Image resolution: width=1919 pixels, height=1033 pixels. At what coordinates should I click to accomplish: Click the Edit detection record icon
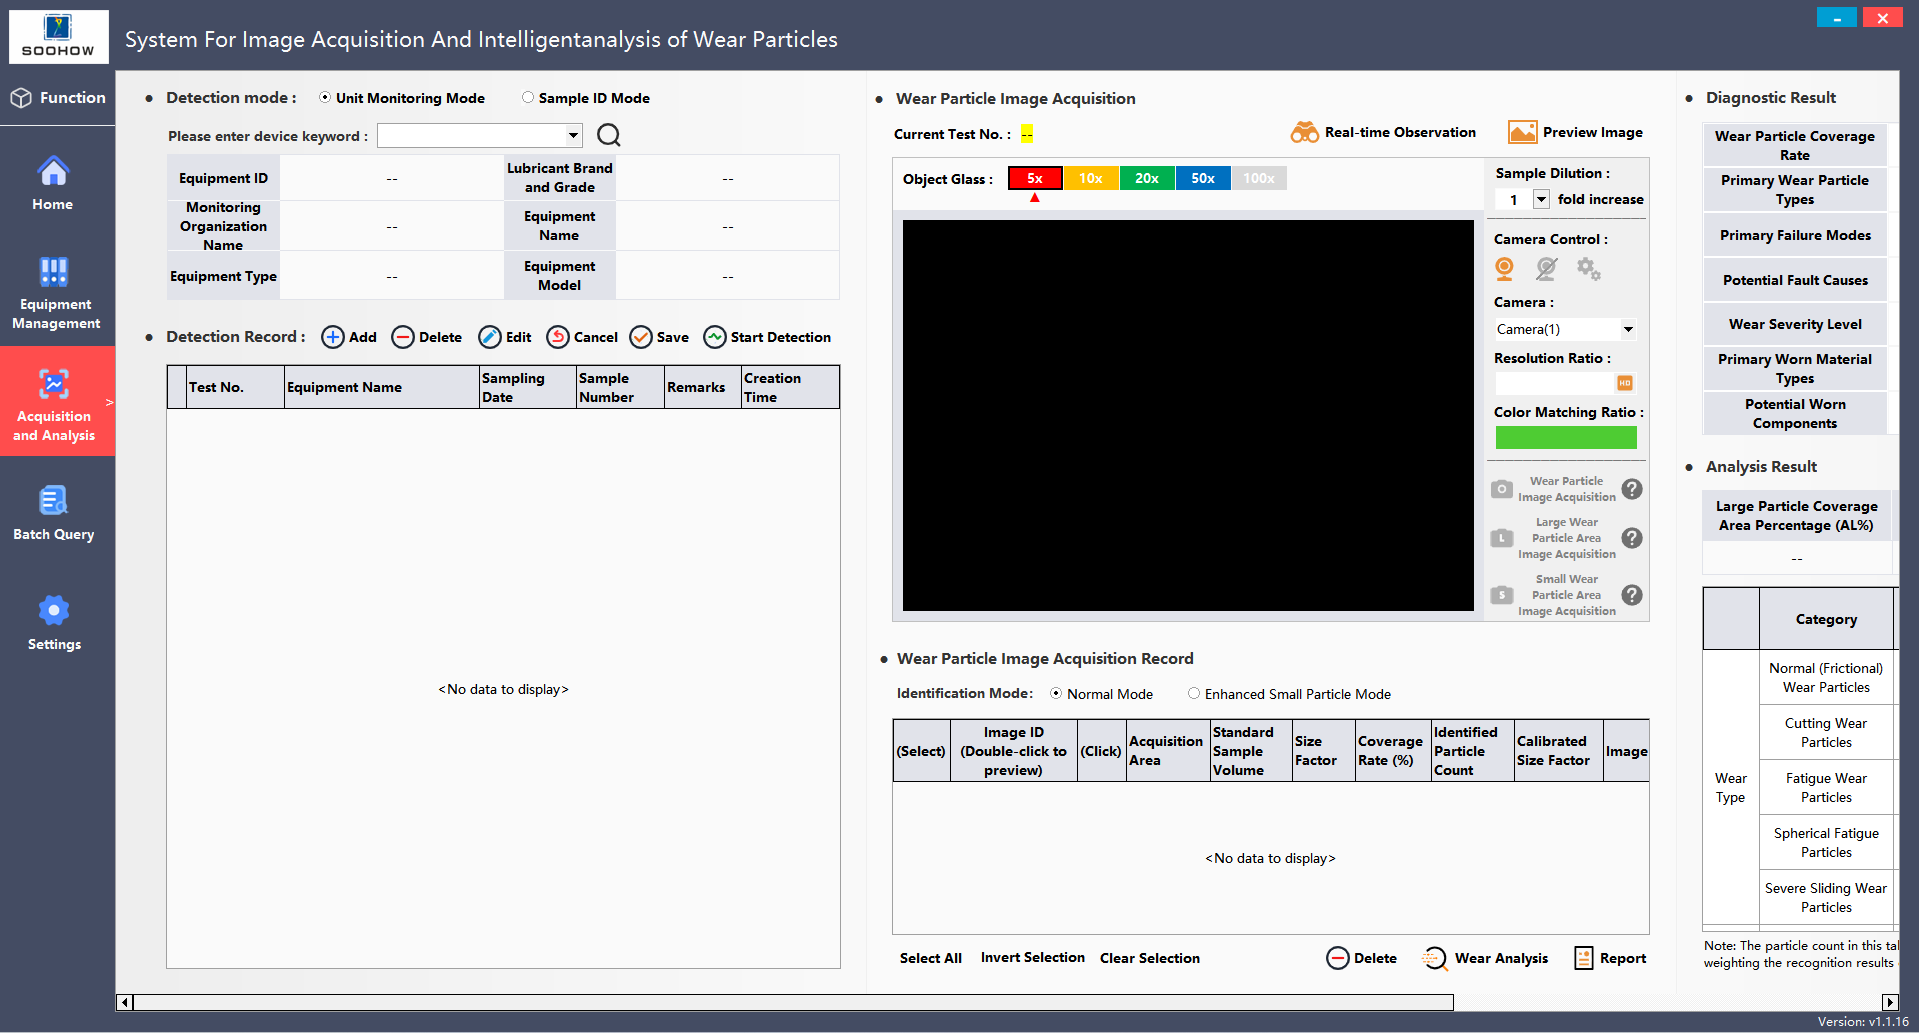pyautogui.click(x=489, y=337)
